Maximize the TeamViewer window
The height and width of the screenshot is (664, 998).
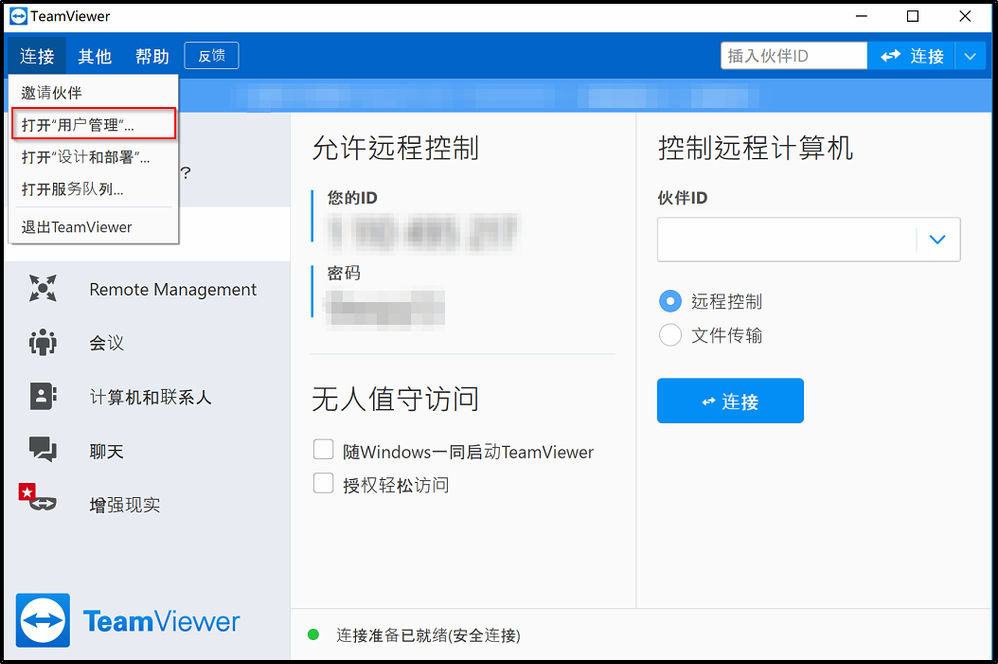(912, 16)
